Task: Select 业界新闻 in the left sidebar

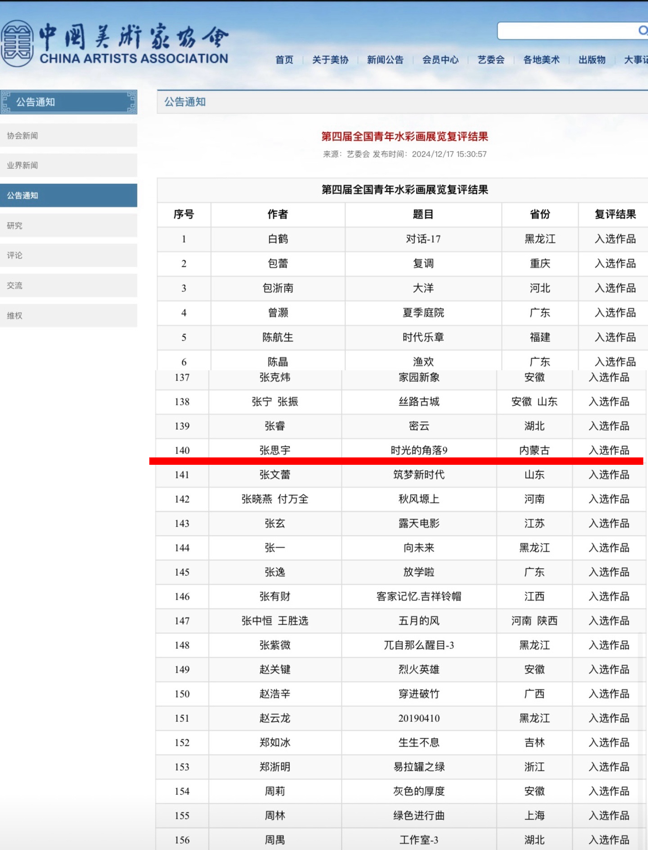Action: pyautogui.click(x=68, y=165)
